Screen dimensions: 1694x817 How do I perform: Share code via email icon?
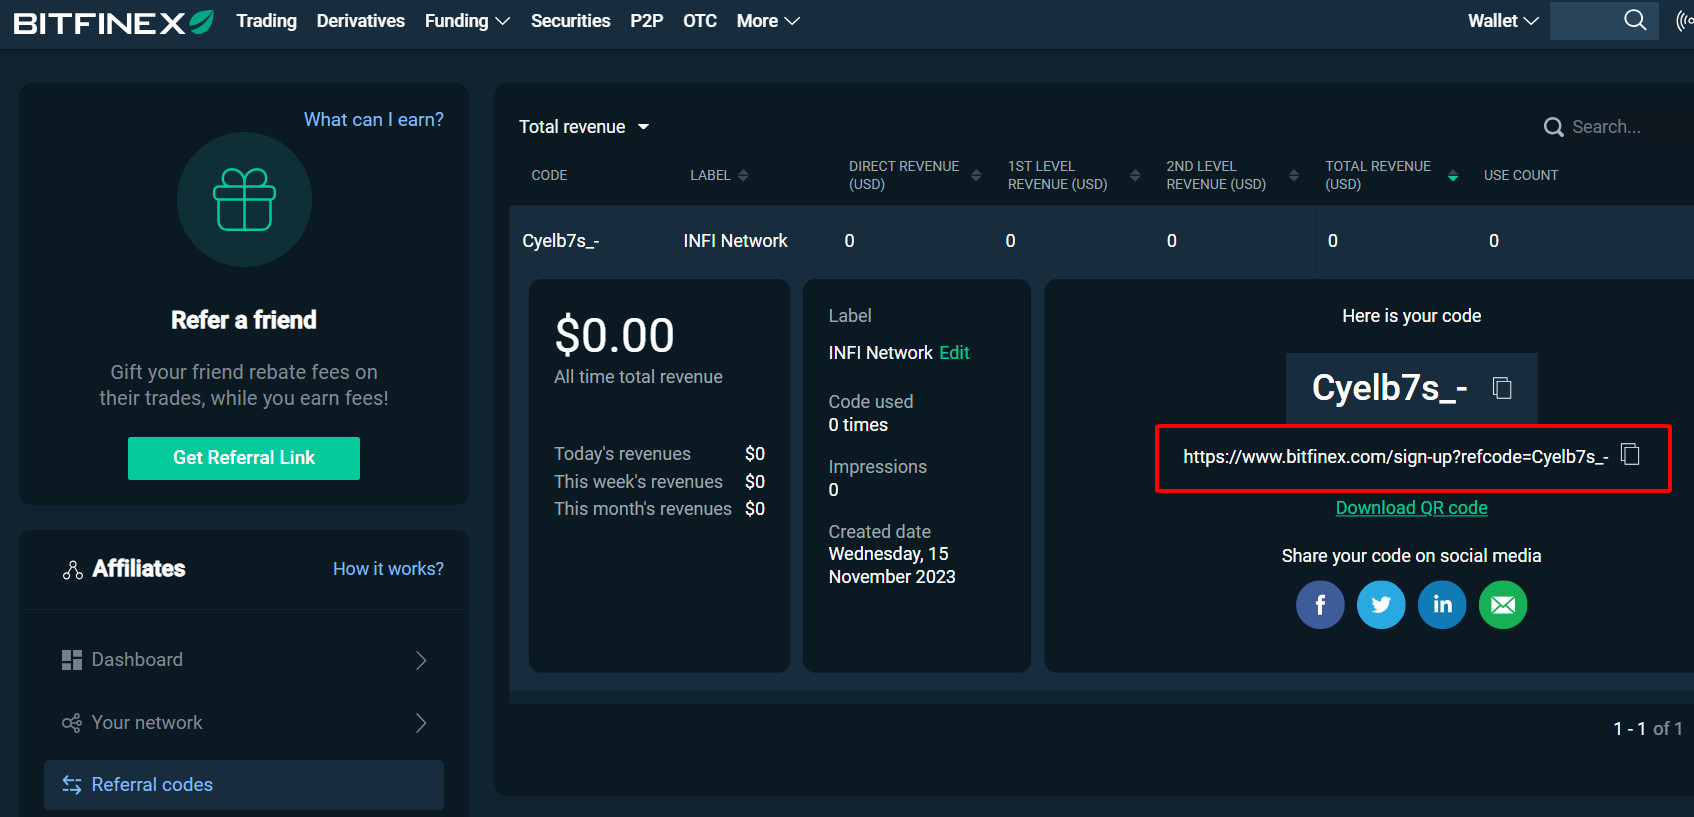[1502, 605]
